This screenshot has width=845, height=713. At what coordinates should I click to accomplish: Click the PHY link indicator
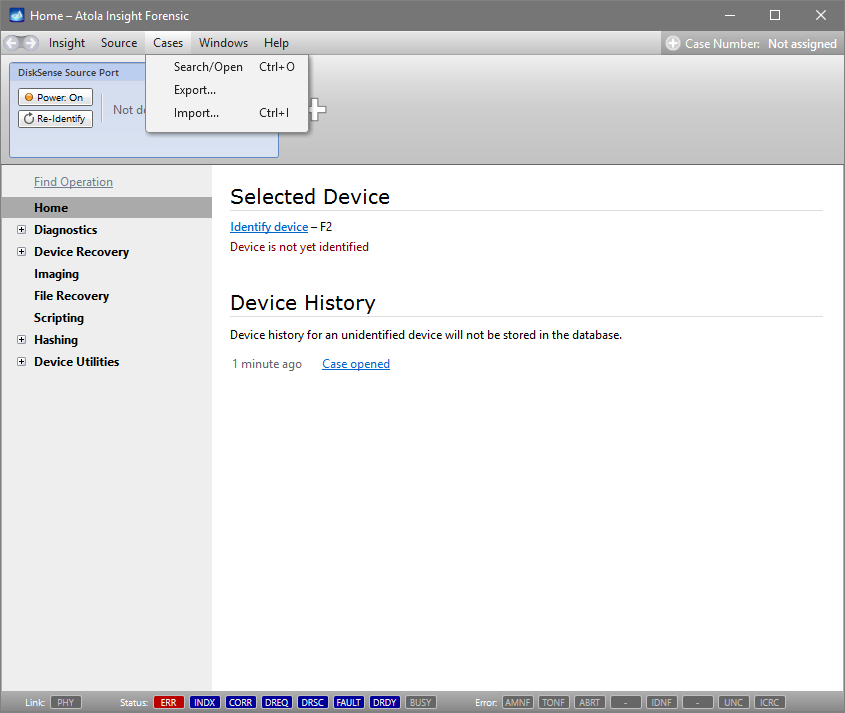(x=65, y=702)
